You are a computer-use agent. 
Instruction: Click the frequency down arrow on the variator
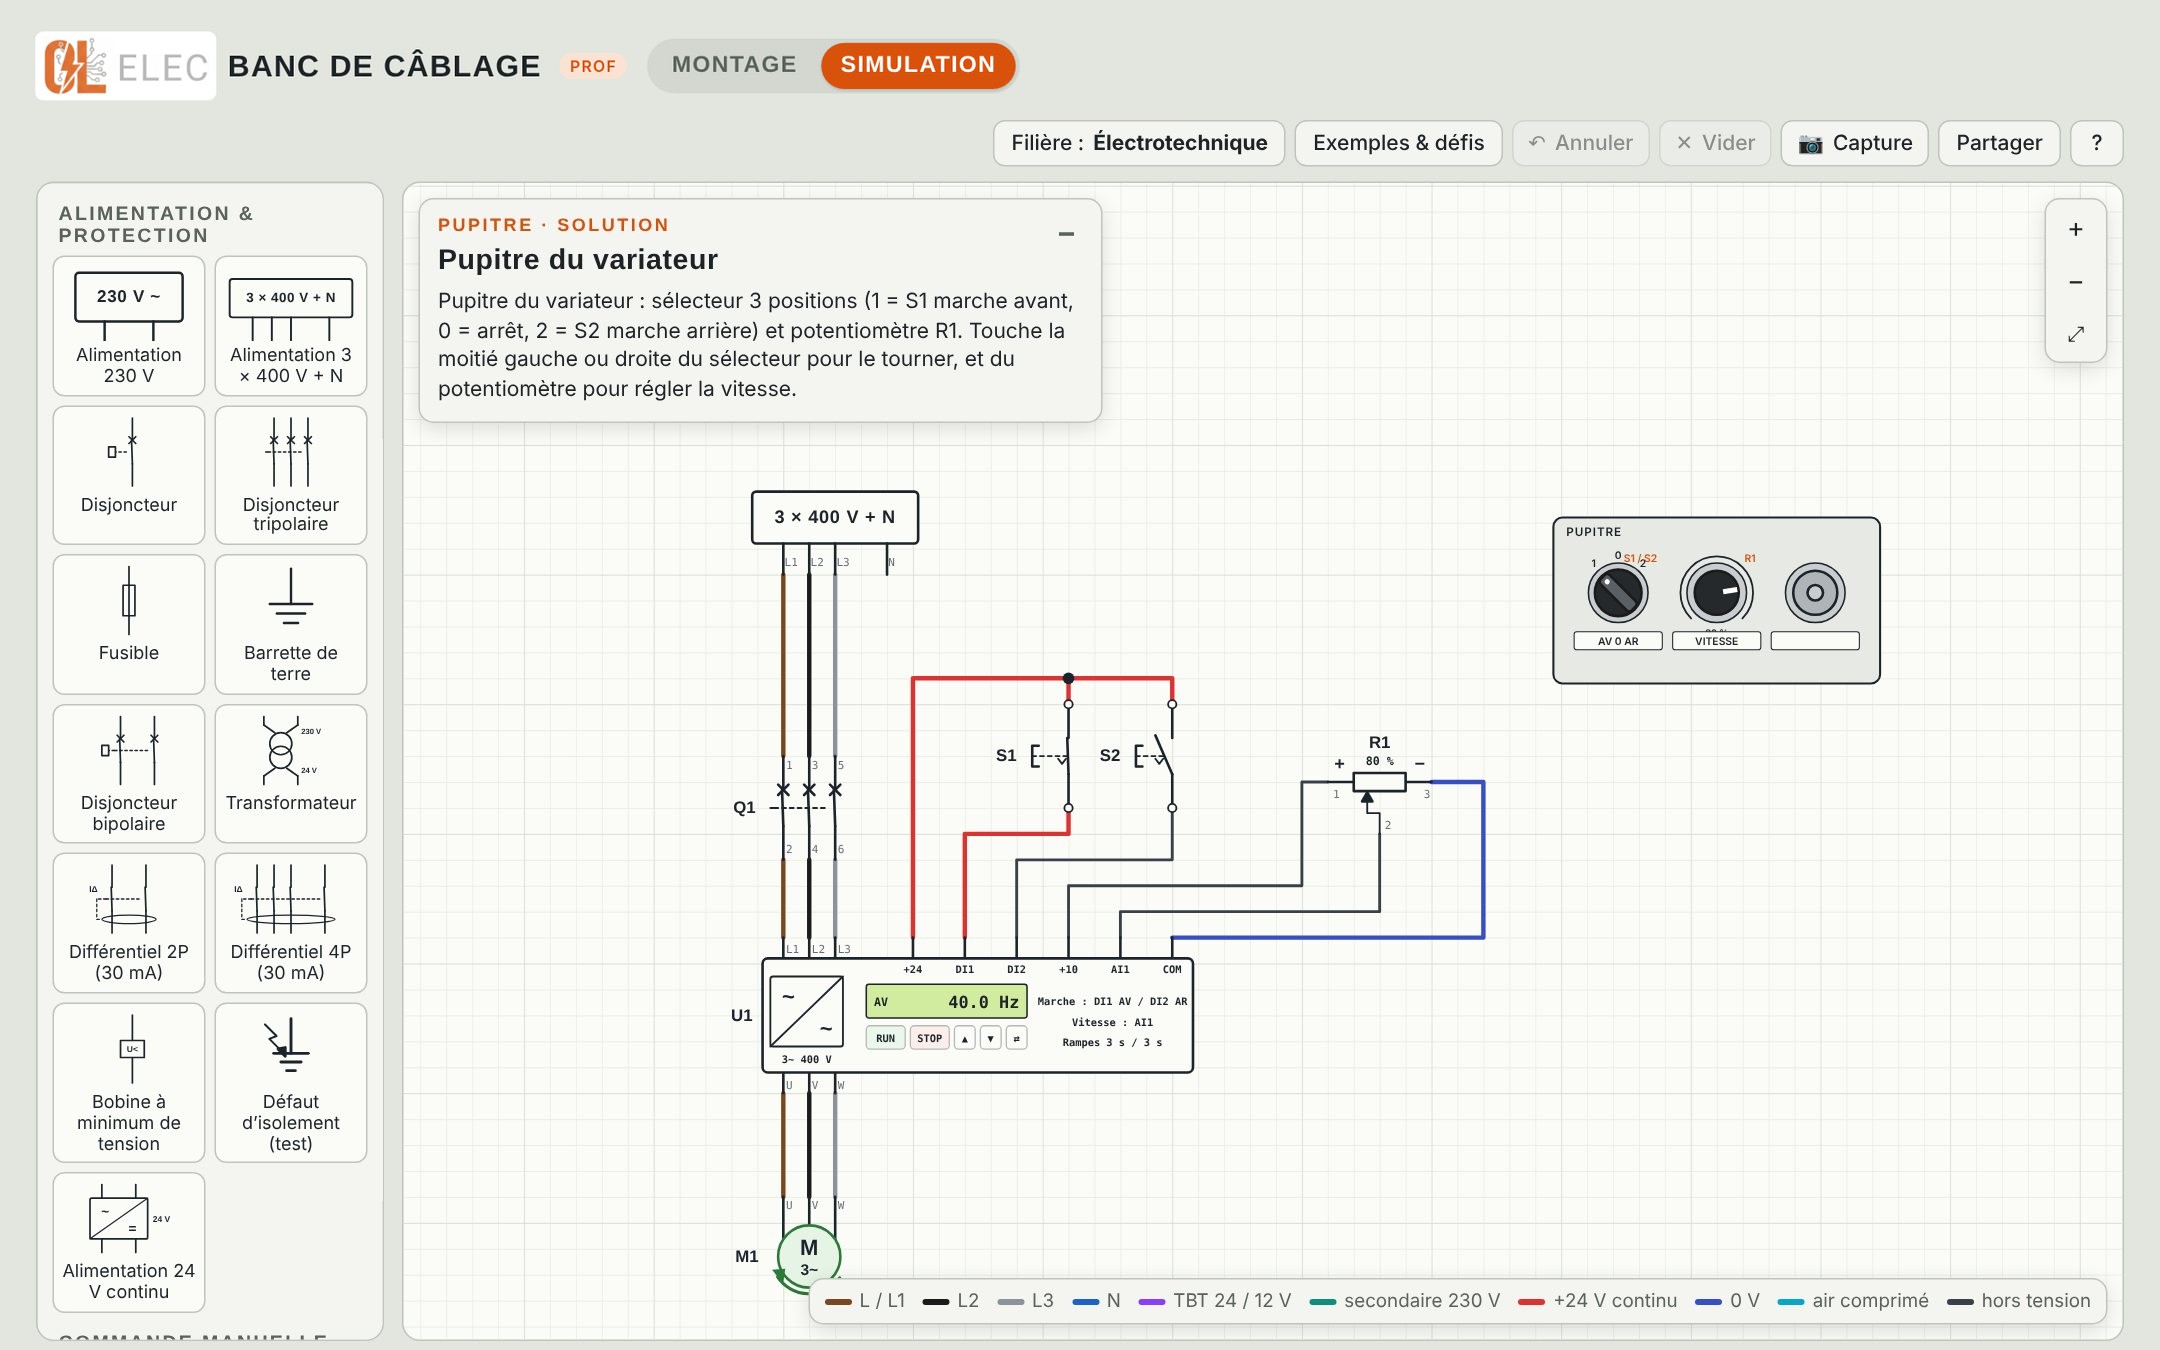point(990,1038)
